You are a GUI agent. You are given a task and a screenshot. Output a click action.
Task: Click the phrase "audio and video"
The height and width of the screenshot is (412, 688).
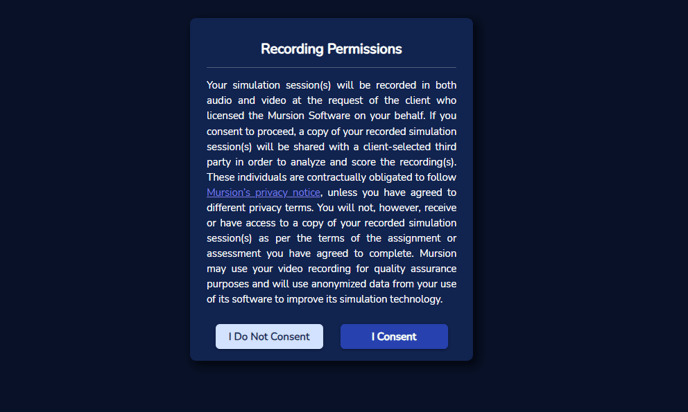246,100
